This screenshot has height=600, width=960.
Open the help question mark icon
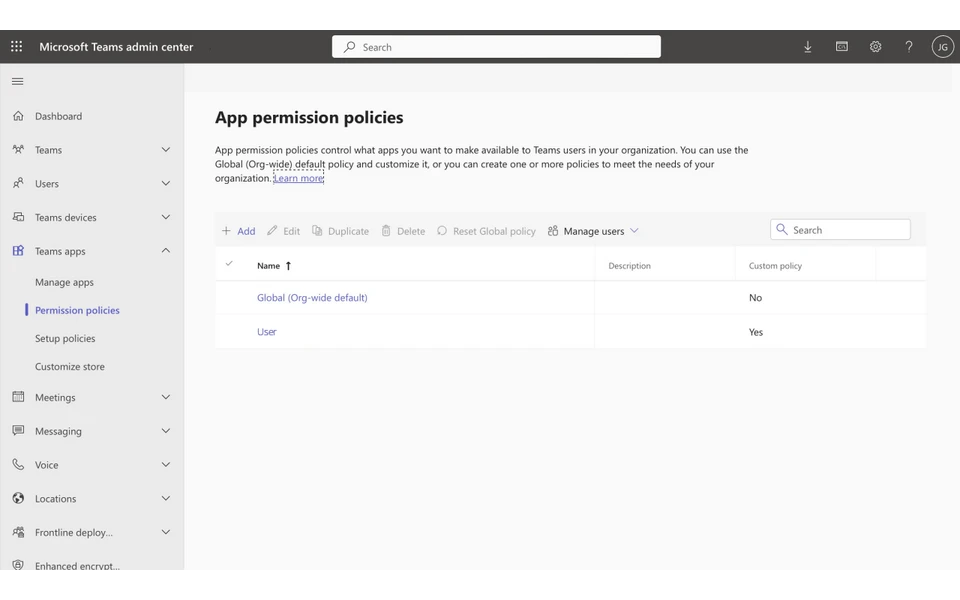pos(908,46)
